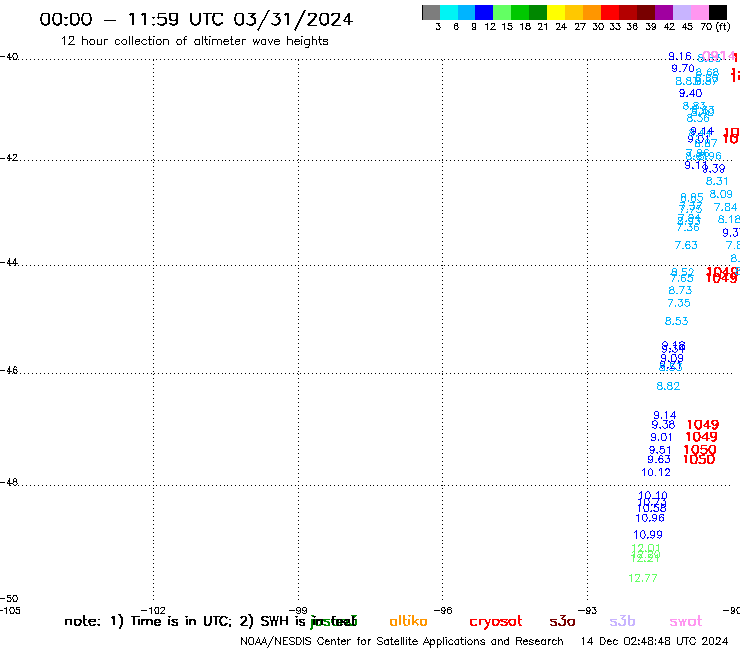
Task: Click the '-44' latitude axis label
Action: pyautogui.click(x=9, y=262)
